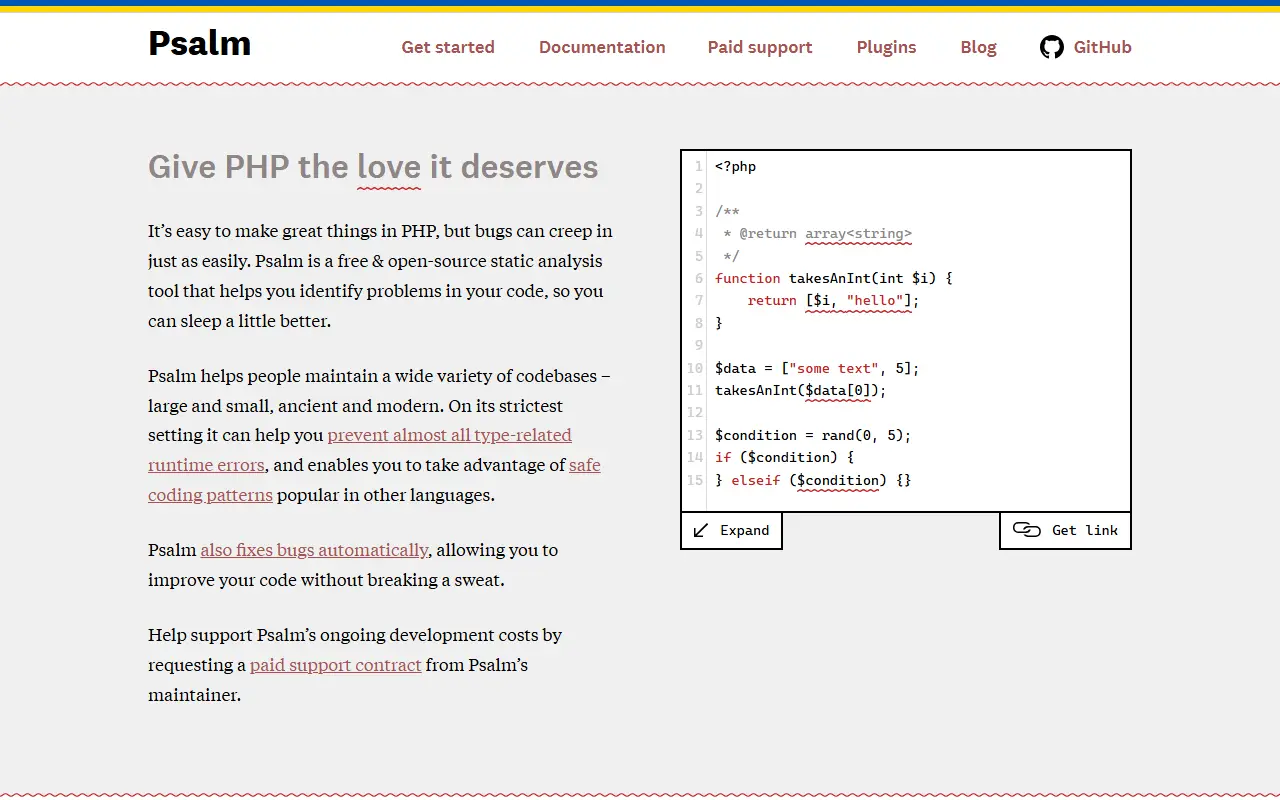This screenshot has width=1280, height=800.
Task: Click the function takesAnInt declaration line
Action: 834,278
